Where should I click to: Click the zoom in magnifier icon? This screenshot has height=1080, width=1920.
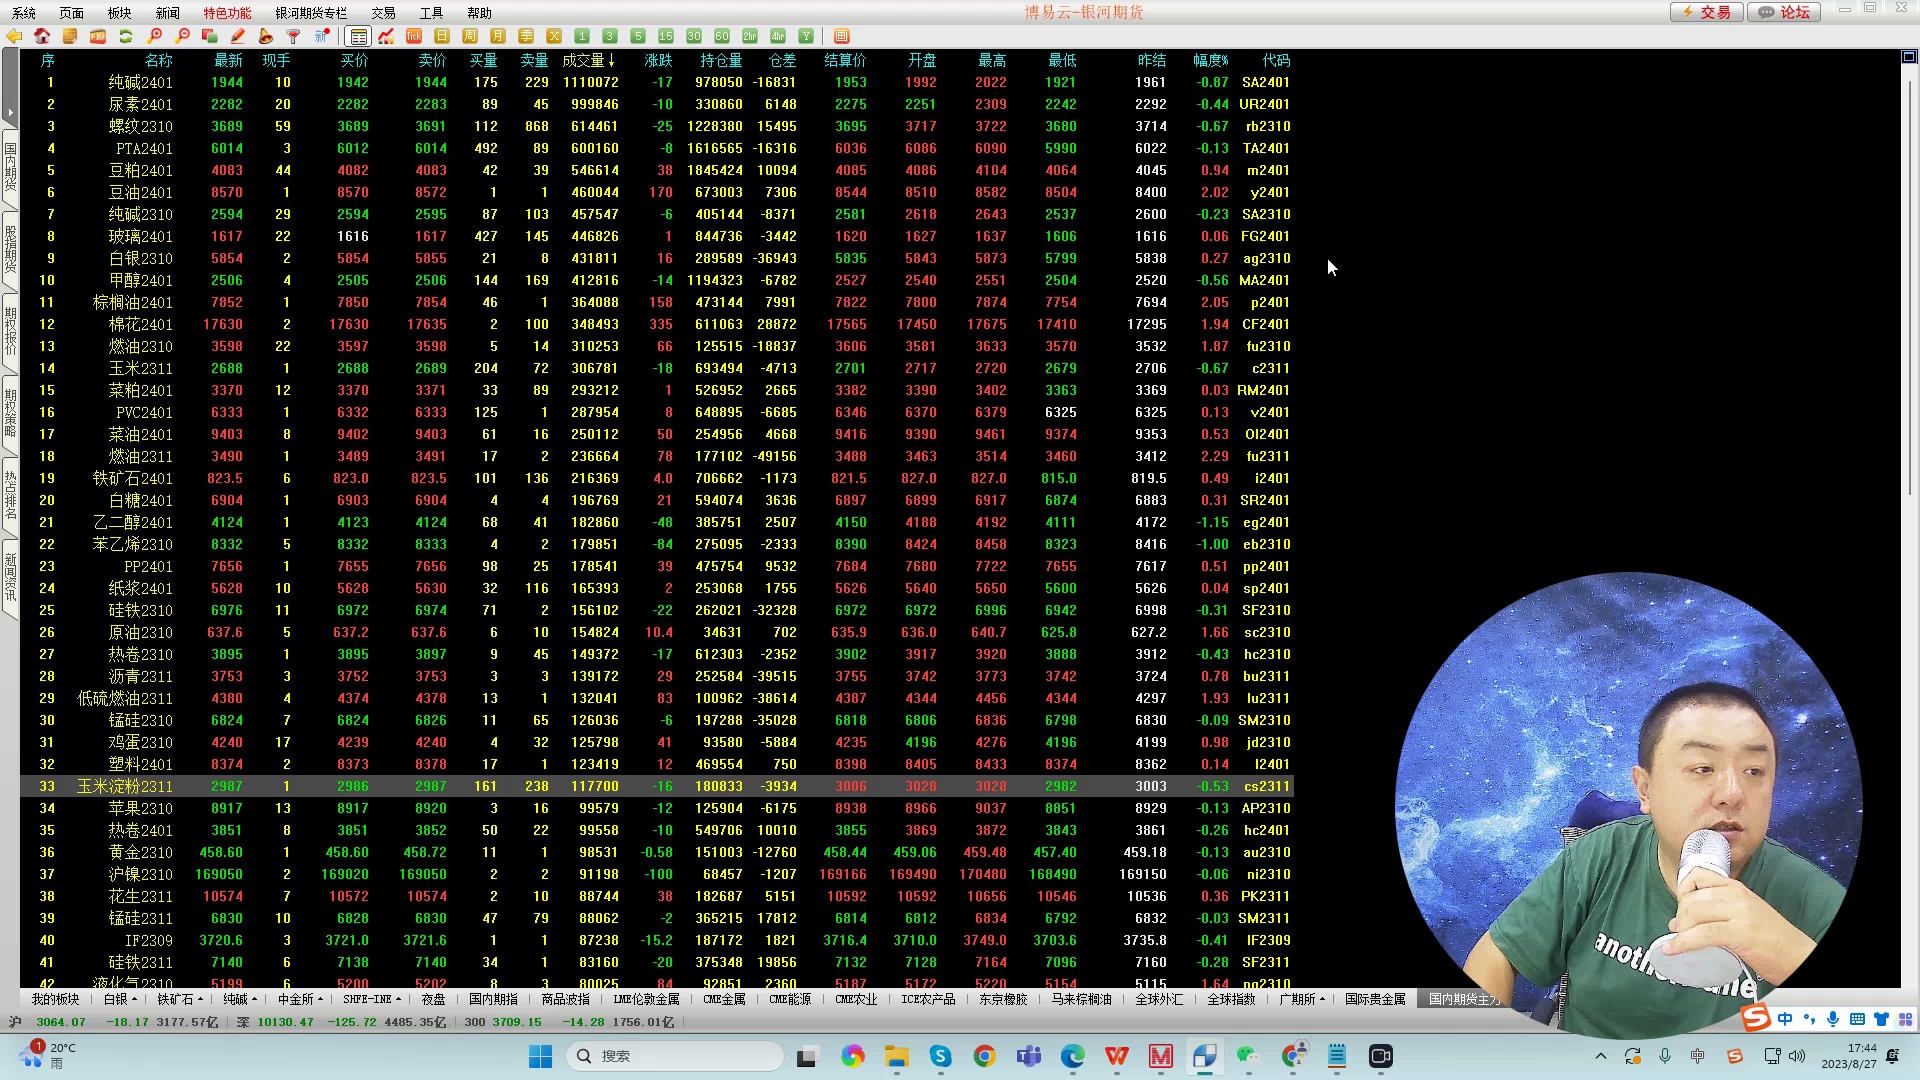pyautogui.click(x=154, y=36)
